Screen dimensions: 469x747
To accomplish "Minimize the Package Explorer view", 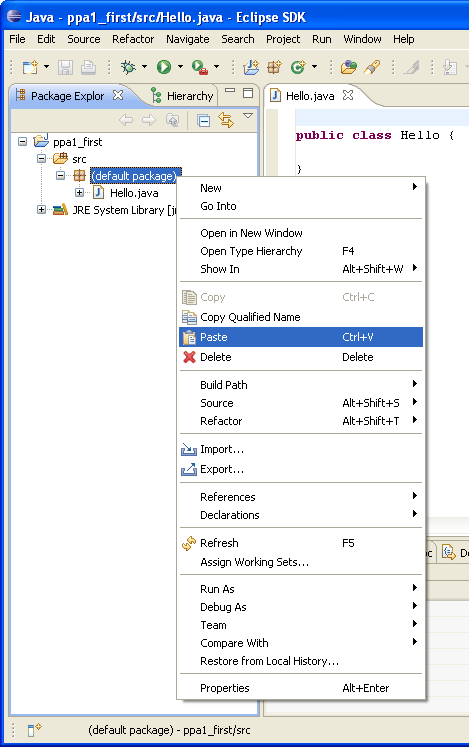I will [x=230, y=90].
